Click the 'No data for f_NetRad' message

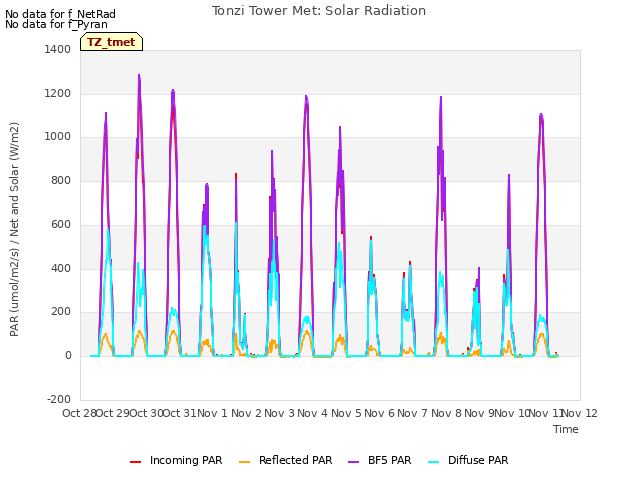tap(60, 14)
